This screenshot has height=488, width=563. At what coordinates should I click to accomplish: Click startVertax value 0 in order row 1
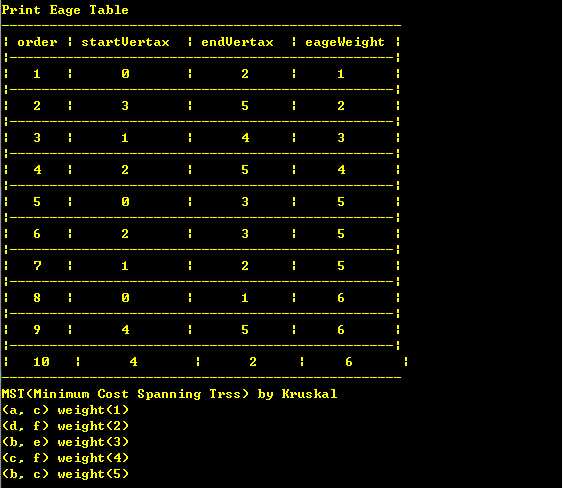[x=125, y=74]
